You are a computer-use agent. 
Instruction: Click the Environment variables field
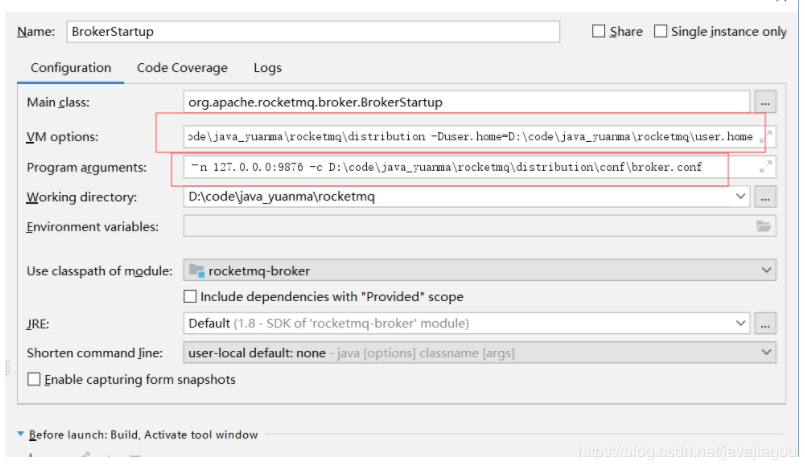480,227
